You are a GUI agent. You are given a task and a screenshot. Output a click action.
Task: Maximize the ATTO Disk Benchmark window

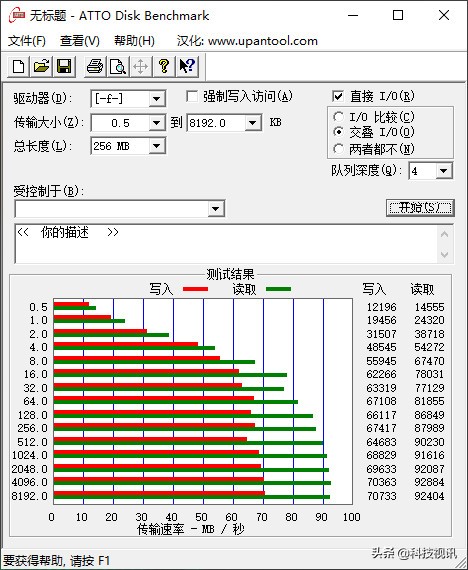tap(398, 15)
